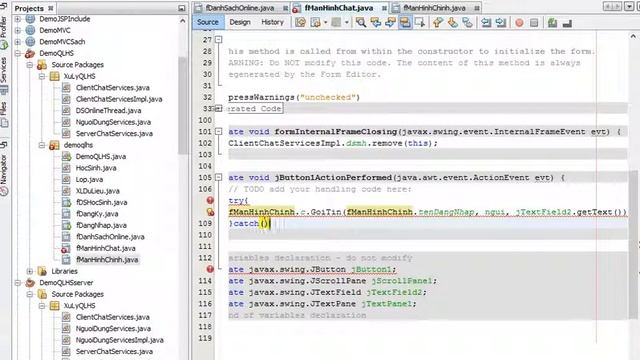Close the Projects panel tab
The height and width of the screenshot is (360, 640).
[x=51, y=9]
